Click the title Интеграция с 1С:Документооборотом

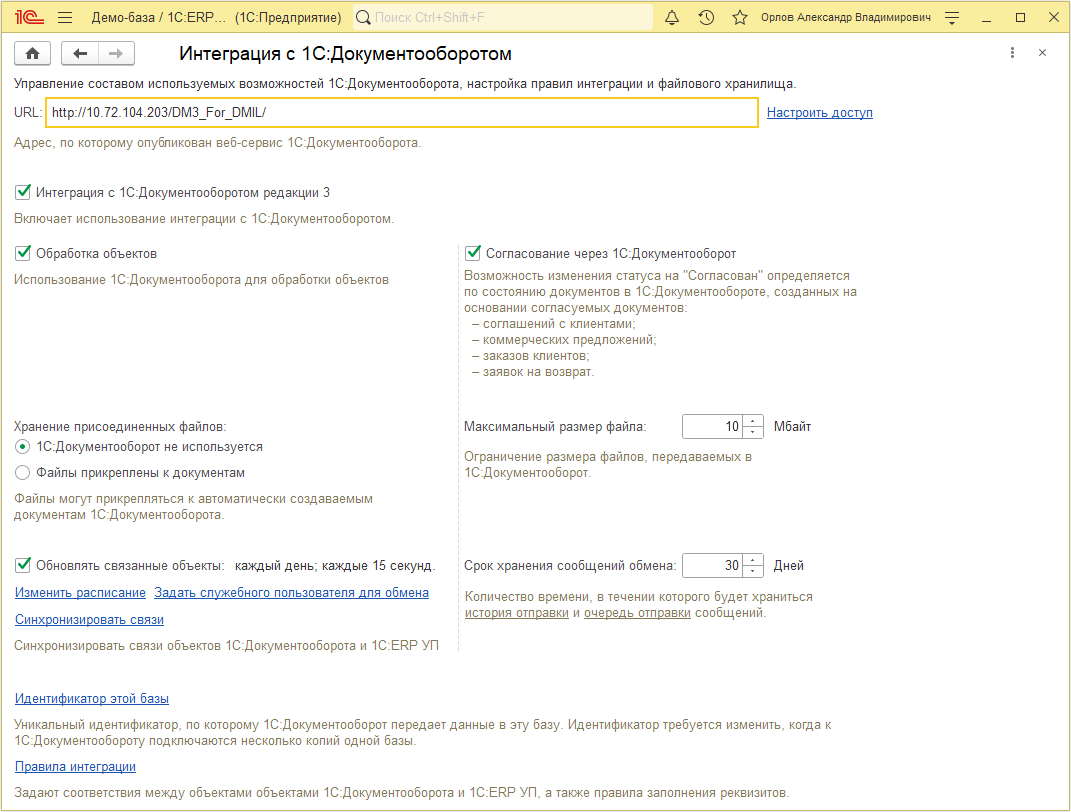[346, 53]
